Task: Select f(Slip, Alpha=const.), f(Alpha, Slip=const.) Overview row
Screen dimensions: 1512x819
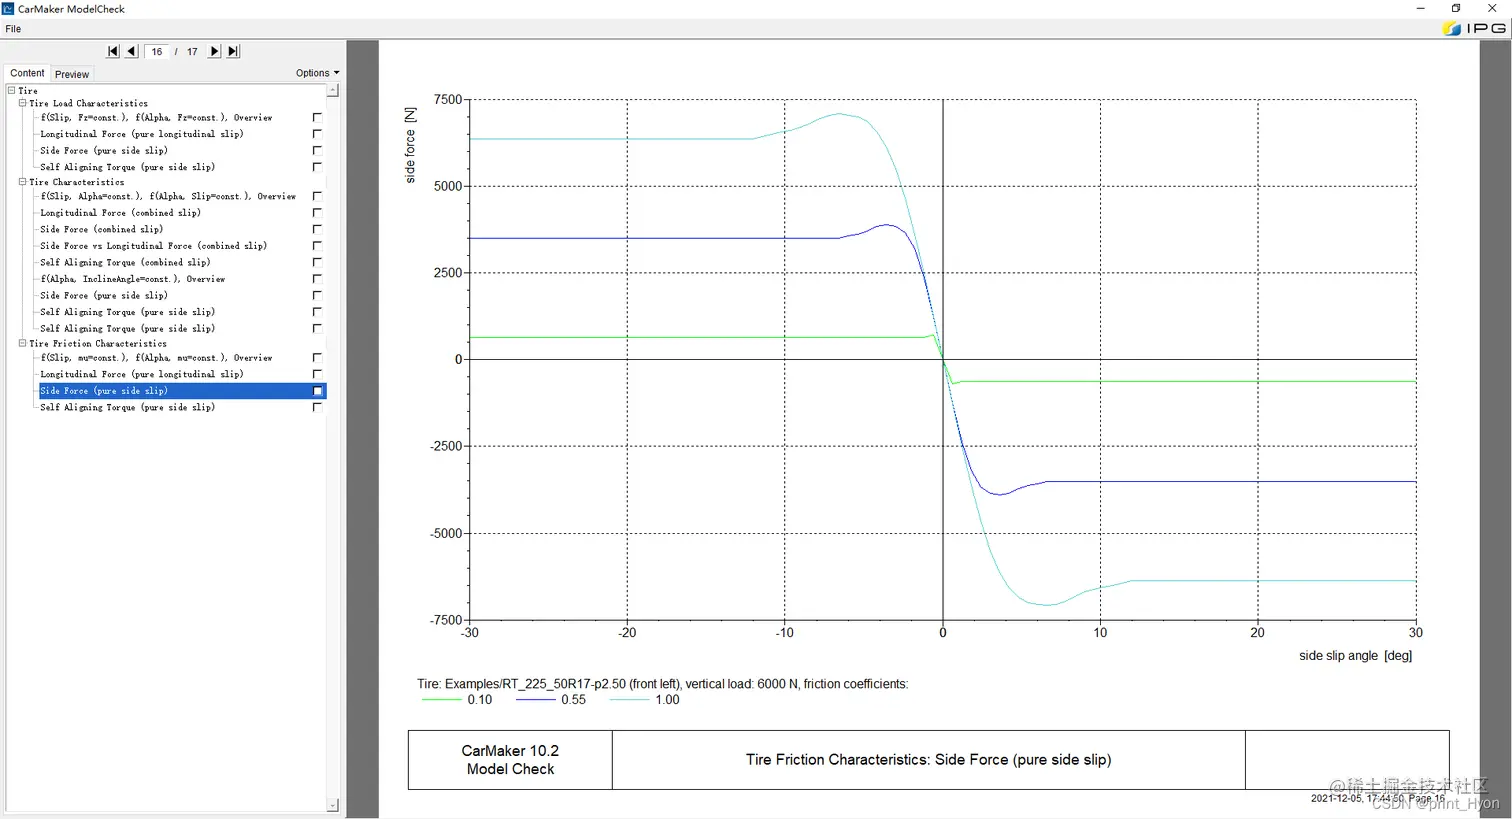Action: click(x=168, y=196)
